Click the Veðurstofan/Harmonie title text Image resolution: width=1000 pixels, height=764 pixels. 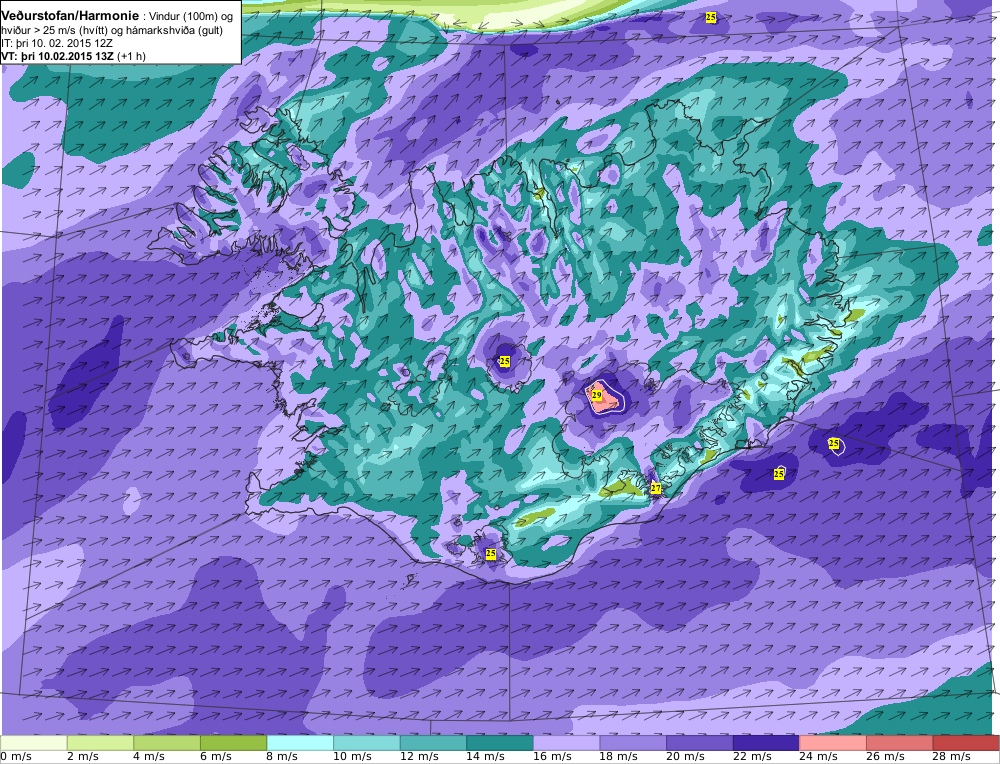70,15
